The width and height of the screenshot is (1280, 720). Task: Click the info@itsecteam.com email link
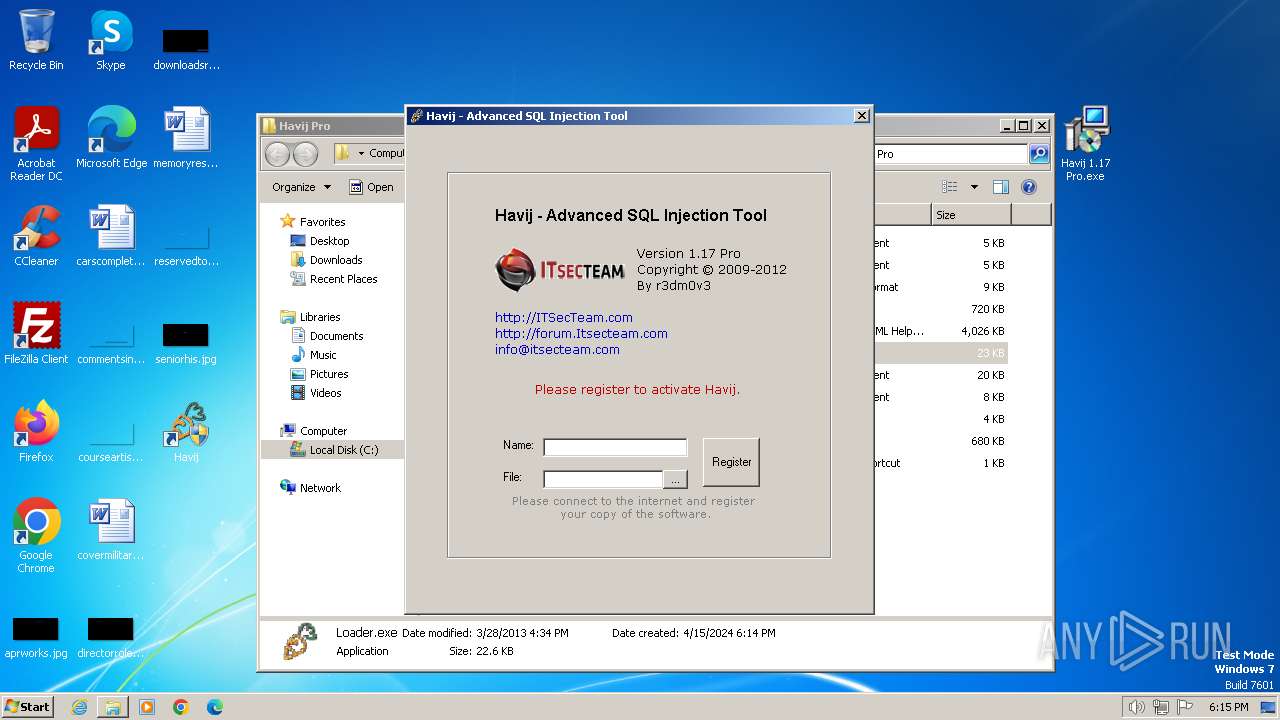pos(557,350)
